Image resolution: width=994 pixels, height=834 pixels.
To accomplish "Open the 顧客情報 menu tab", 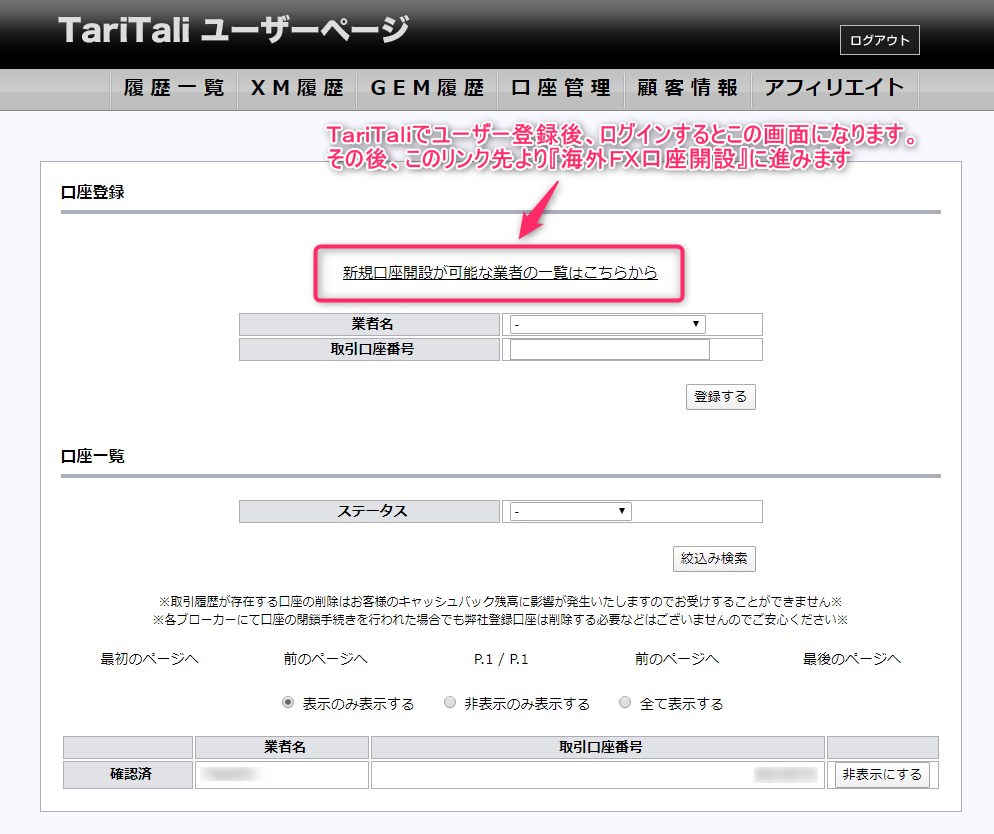I will [x=688, y=88].
